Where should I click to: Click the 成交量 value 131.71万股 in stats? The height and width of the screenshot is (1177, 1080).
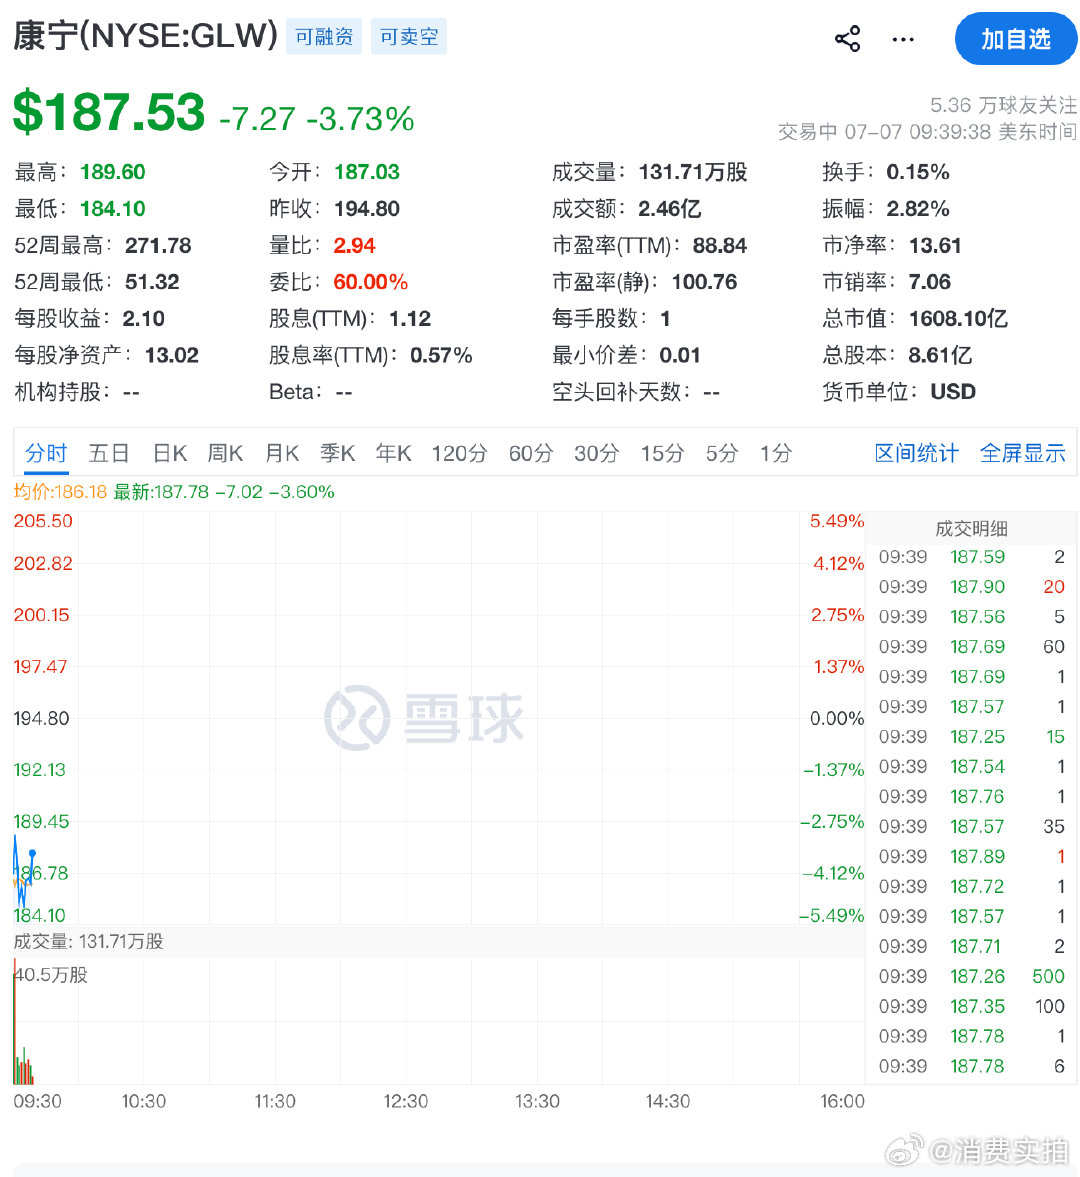tap(693, 172)
